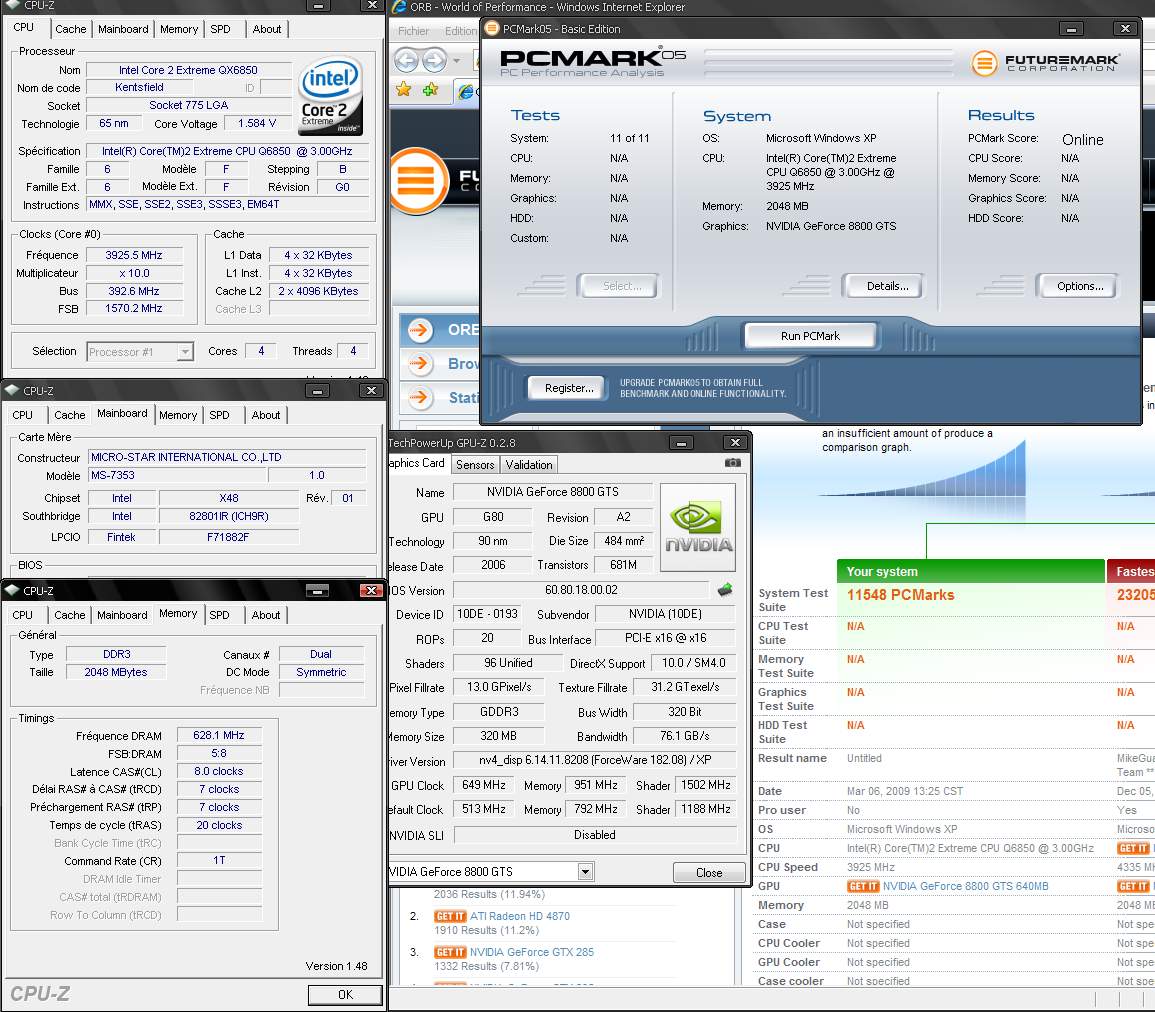The width and height of the screenshot is (1155, 1012).
Task: Click the Run PCMark button
Action: (x=810, y=336)
